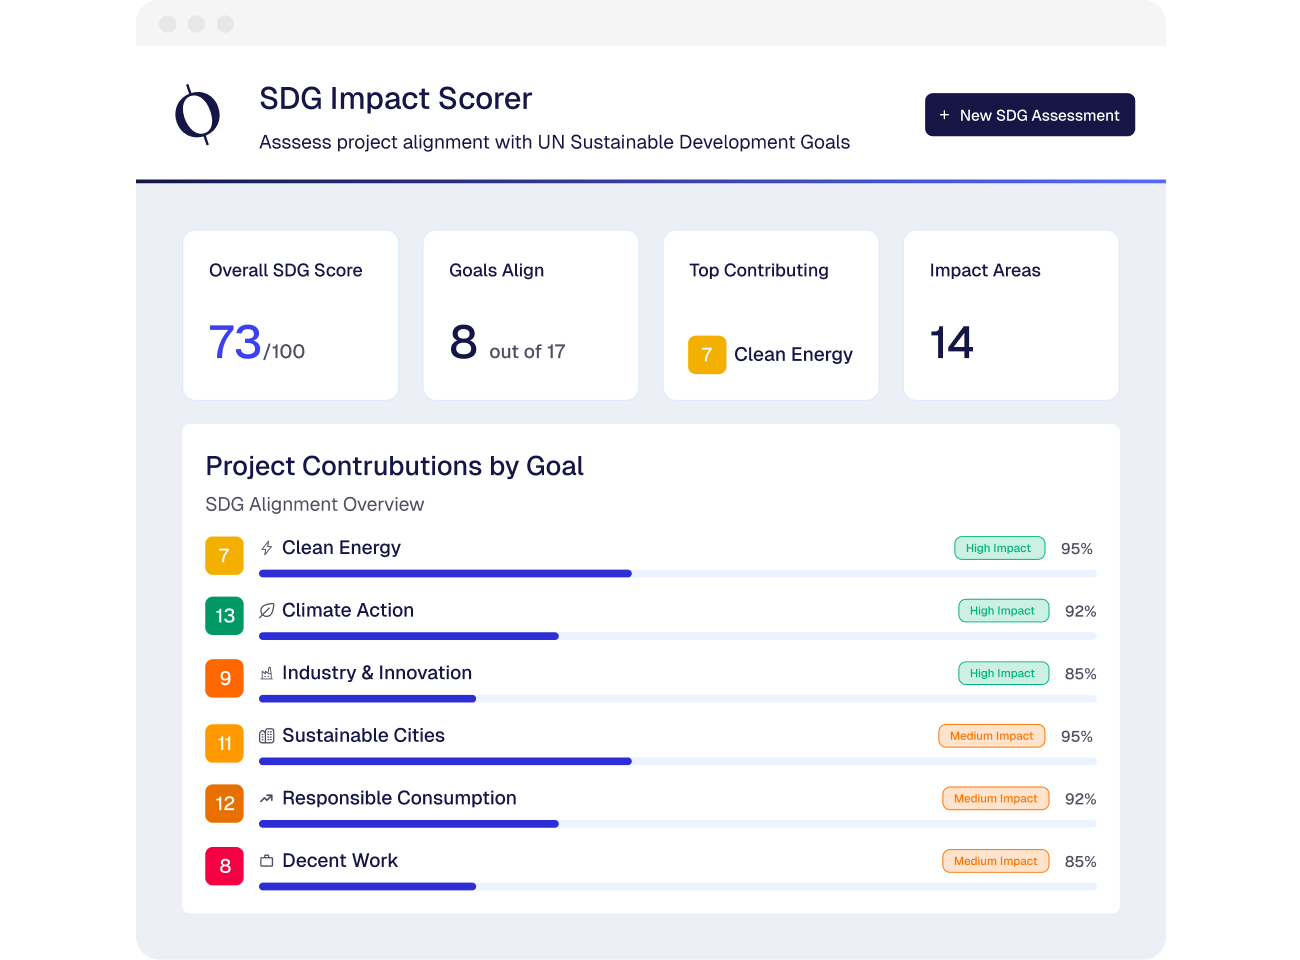Viewport: 1300px width, 960px height.
Task: Click the leaf icon beside Climate Action
Action: 266,611
